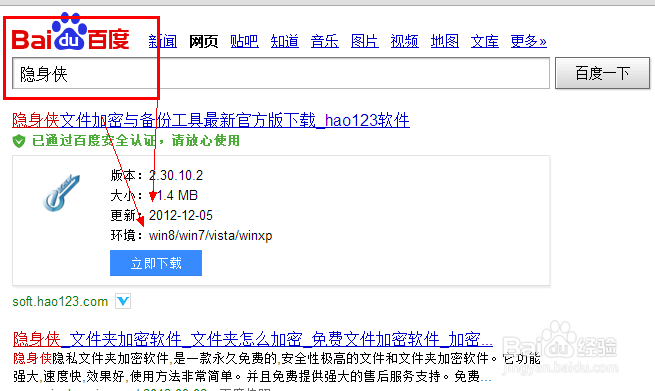The width and height of the screenshot is (655, 391).
Task: Click update date 2012-12-05
Action: click(x=181, y=216)
